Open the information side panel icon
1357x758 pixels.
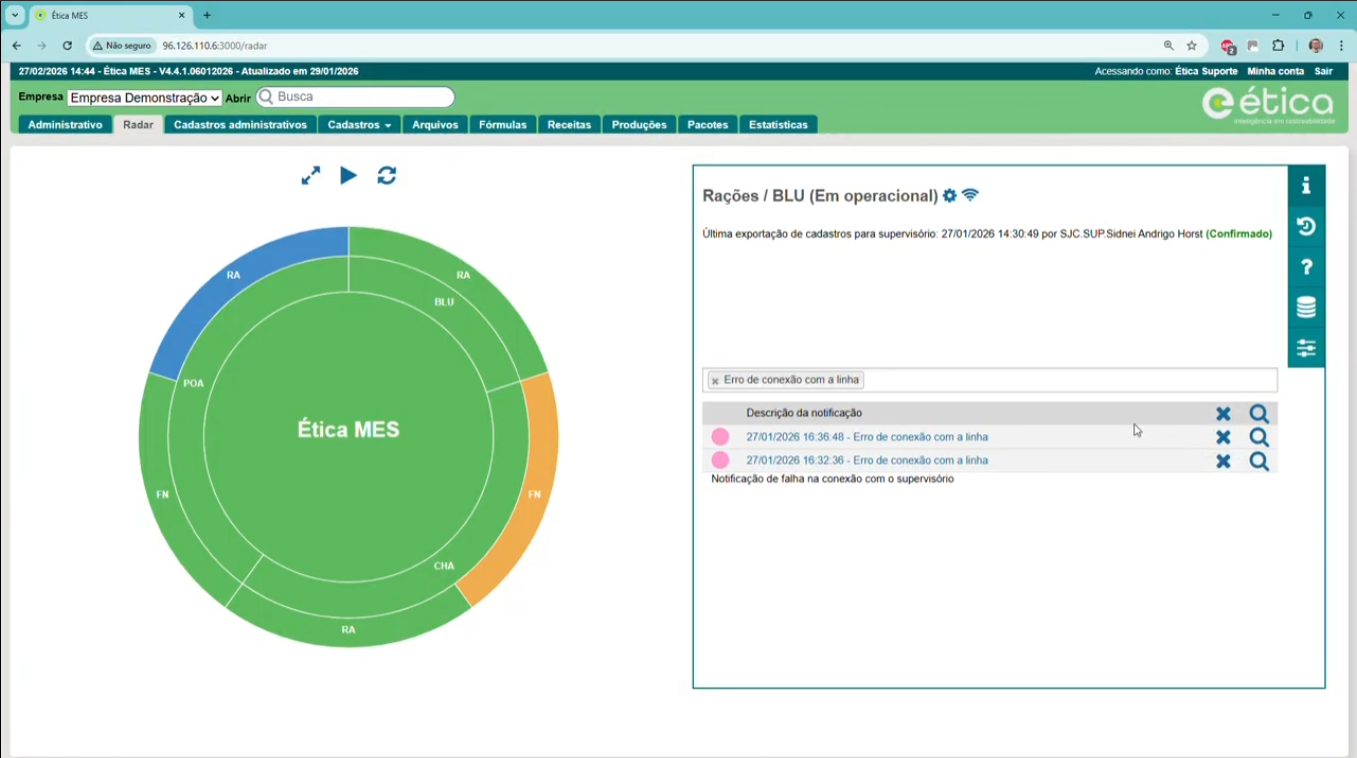point(1306,186)
